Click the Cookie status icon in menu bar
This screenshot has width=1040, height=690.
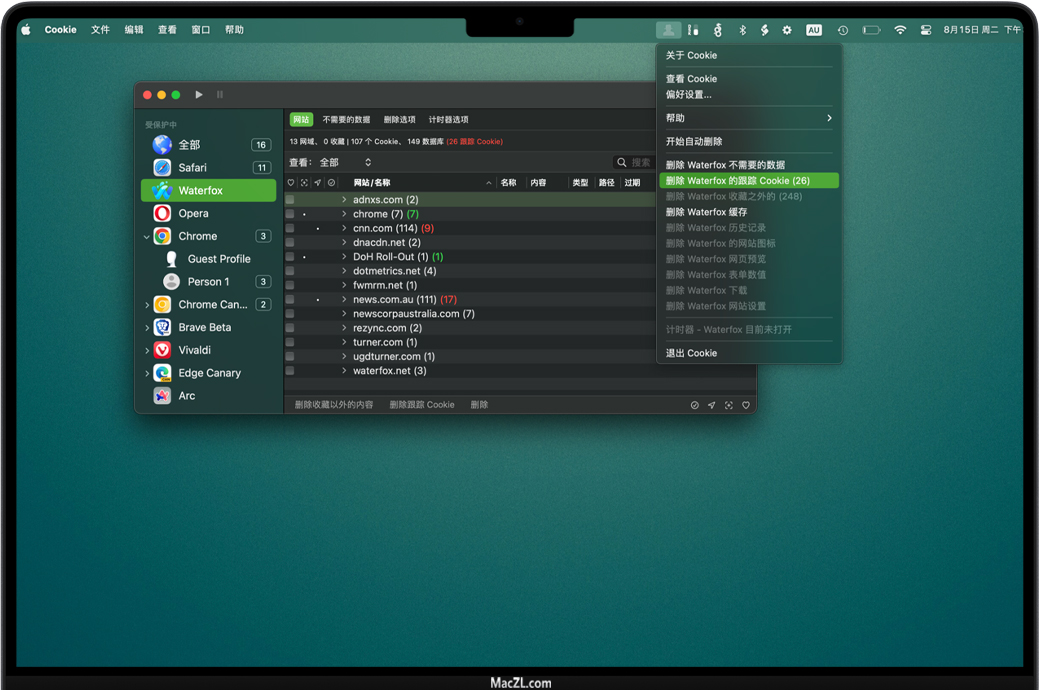coord(669,30)
